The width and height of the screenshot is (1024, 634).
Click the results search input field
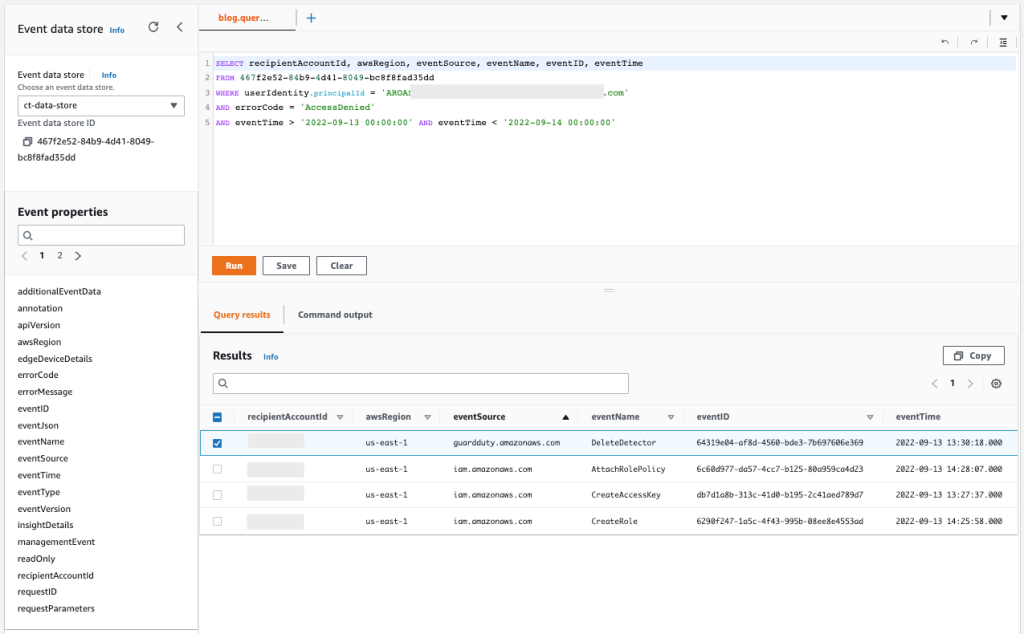[420, 383]
